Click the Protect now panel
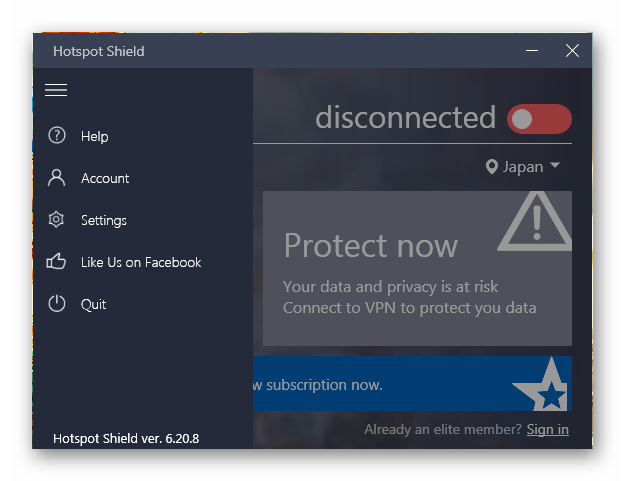This screenshot has width=625, height=481. click(x=417, y=268)
